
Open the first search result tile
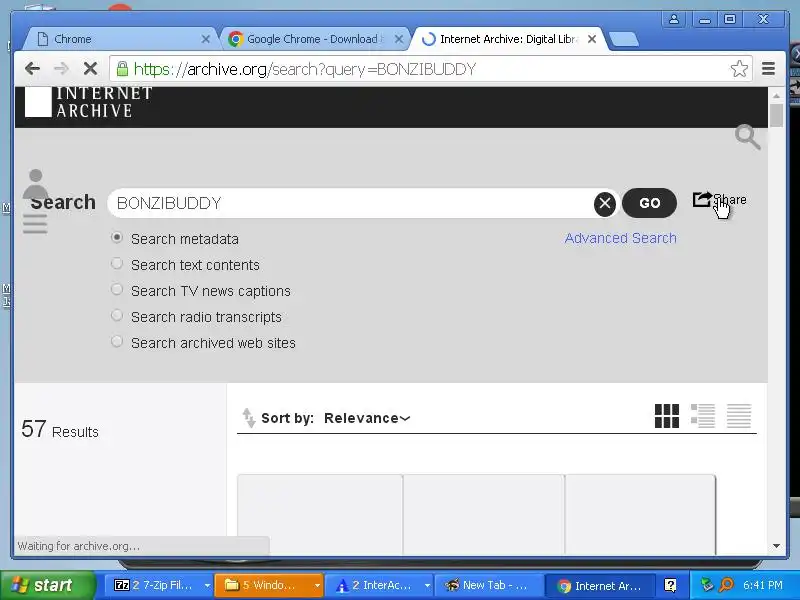tap(320, 514)
